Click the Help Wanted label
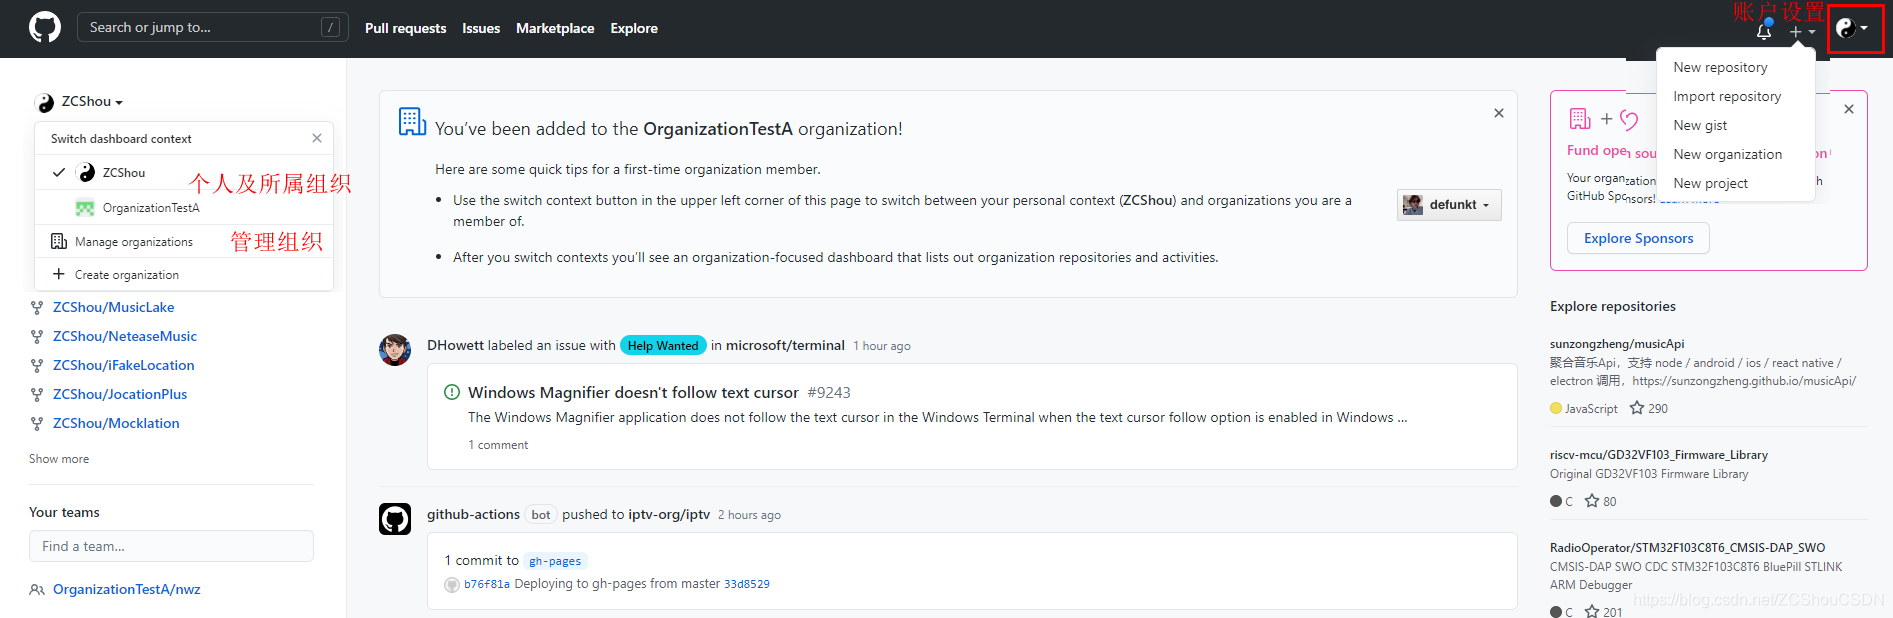The width and height of the screenshot is (1893, 618). [663, 345]
